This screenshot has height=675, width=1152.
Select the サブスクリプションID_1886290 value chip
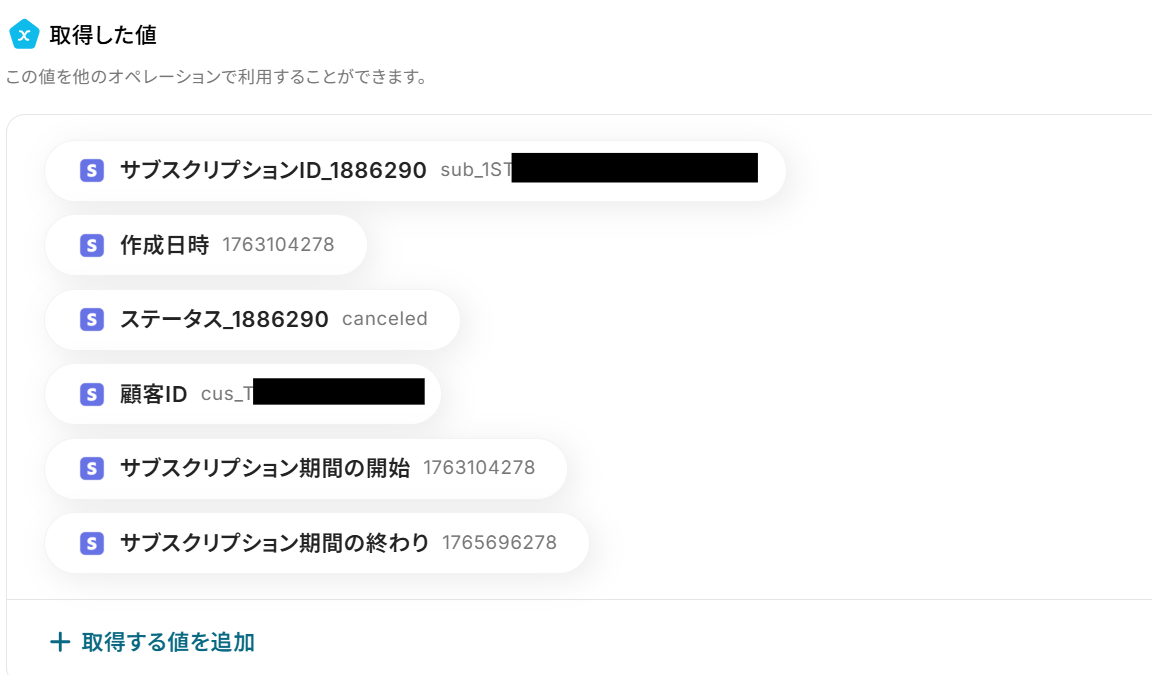414,171
